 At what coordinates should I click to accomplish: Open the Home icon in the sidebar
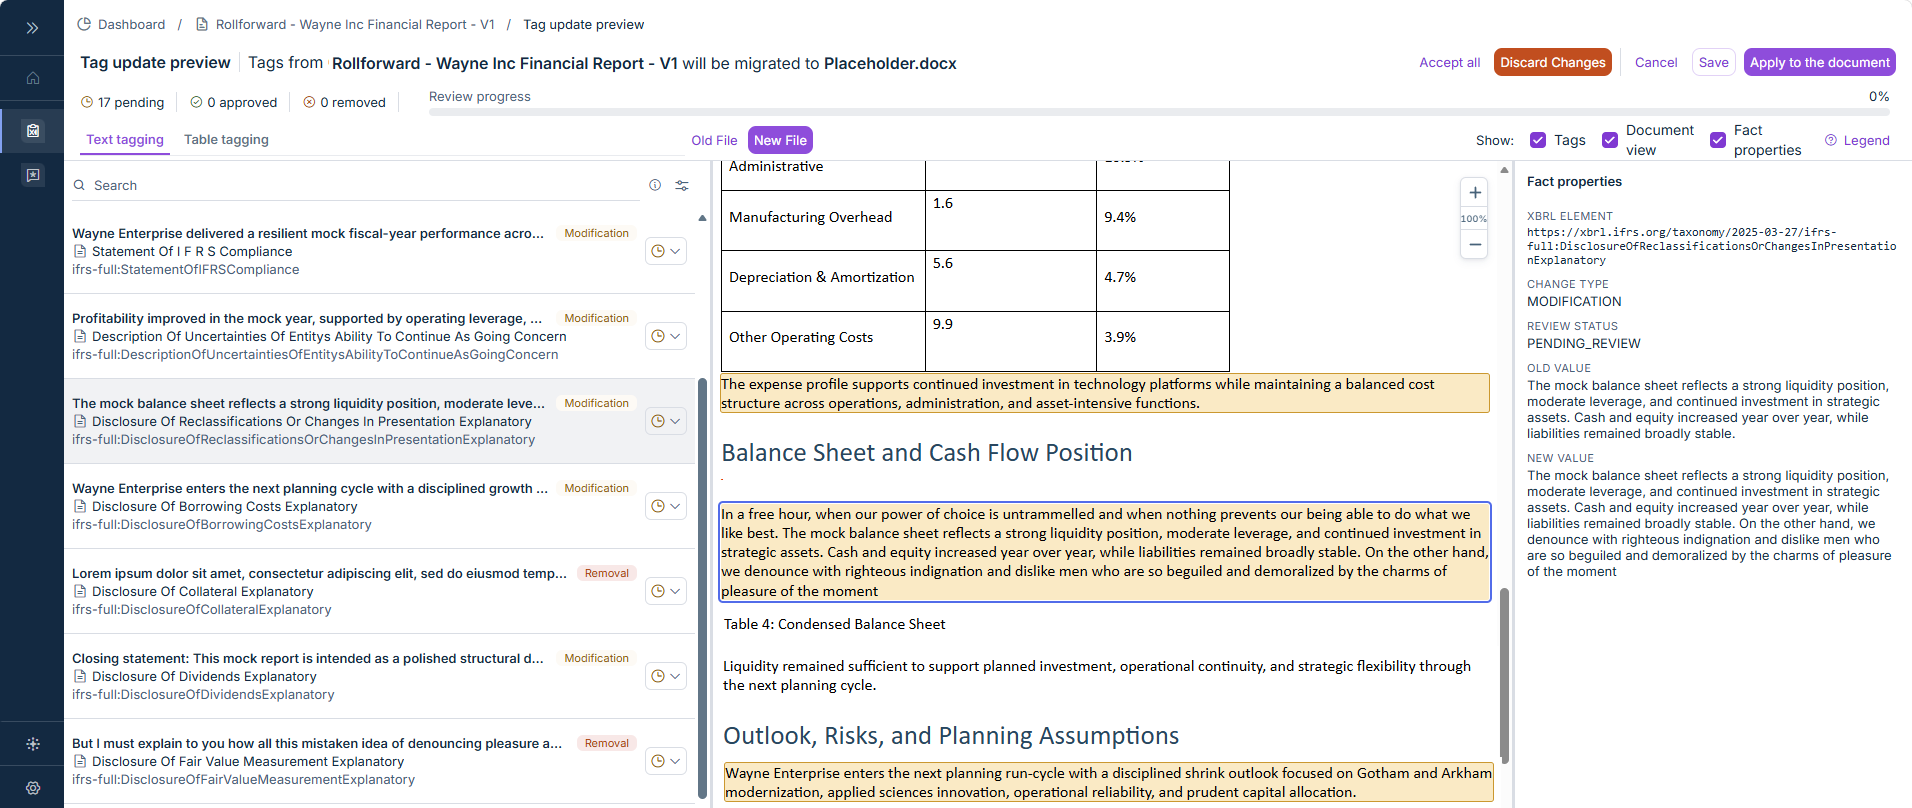tap(33, 78)
